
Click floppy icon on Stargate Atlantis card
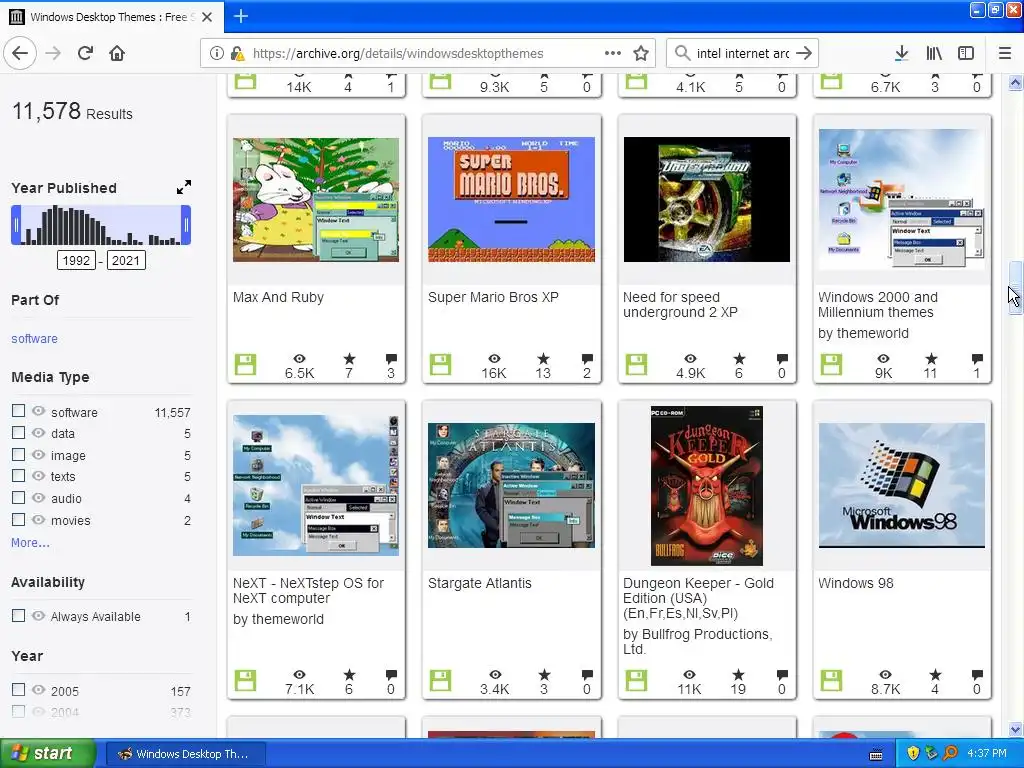click(441, 680)
